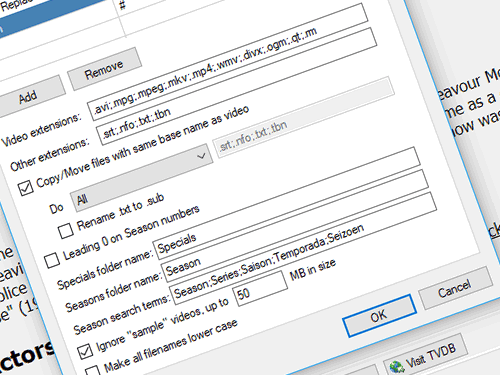Screen dimensions: 500x375
Task: Click the globe icon on Visit TVDB
Action: pos(396,367)
